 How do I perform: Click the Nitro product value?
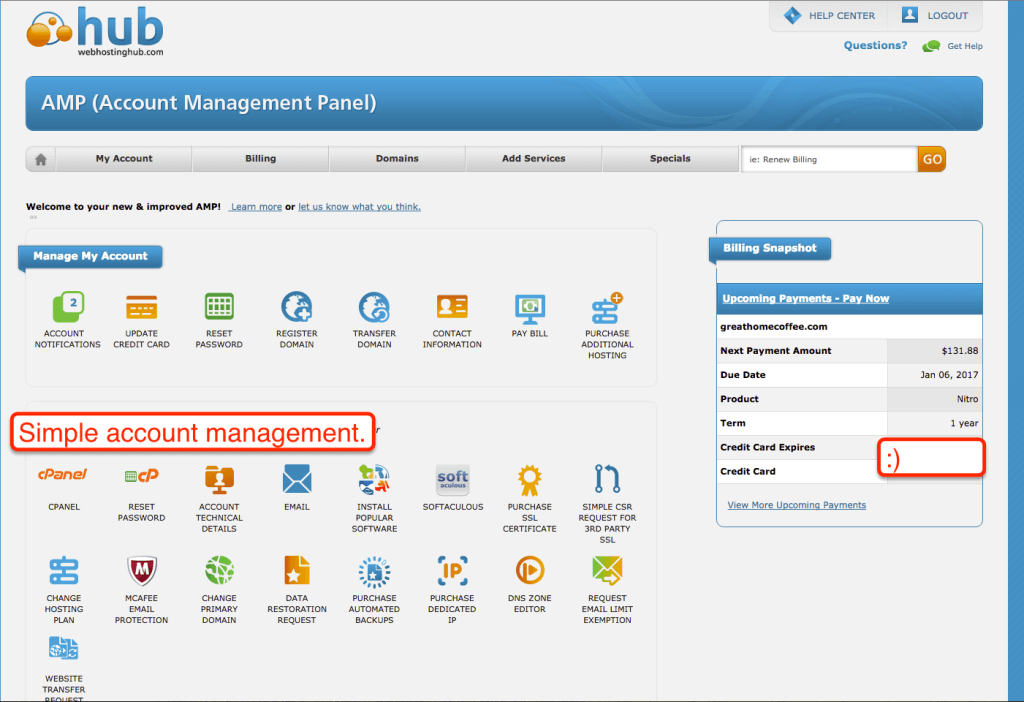(x=967, y=399)
